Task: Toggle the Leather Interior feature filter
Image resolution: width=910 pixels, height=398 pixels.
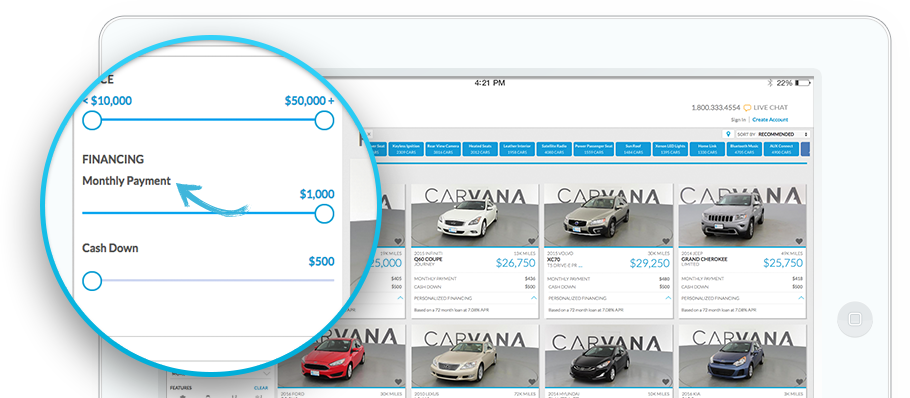Action: pyautogui.click(x=517, y=149)
